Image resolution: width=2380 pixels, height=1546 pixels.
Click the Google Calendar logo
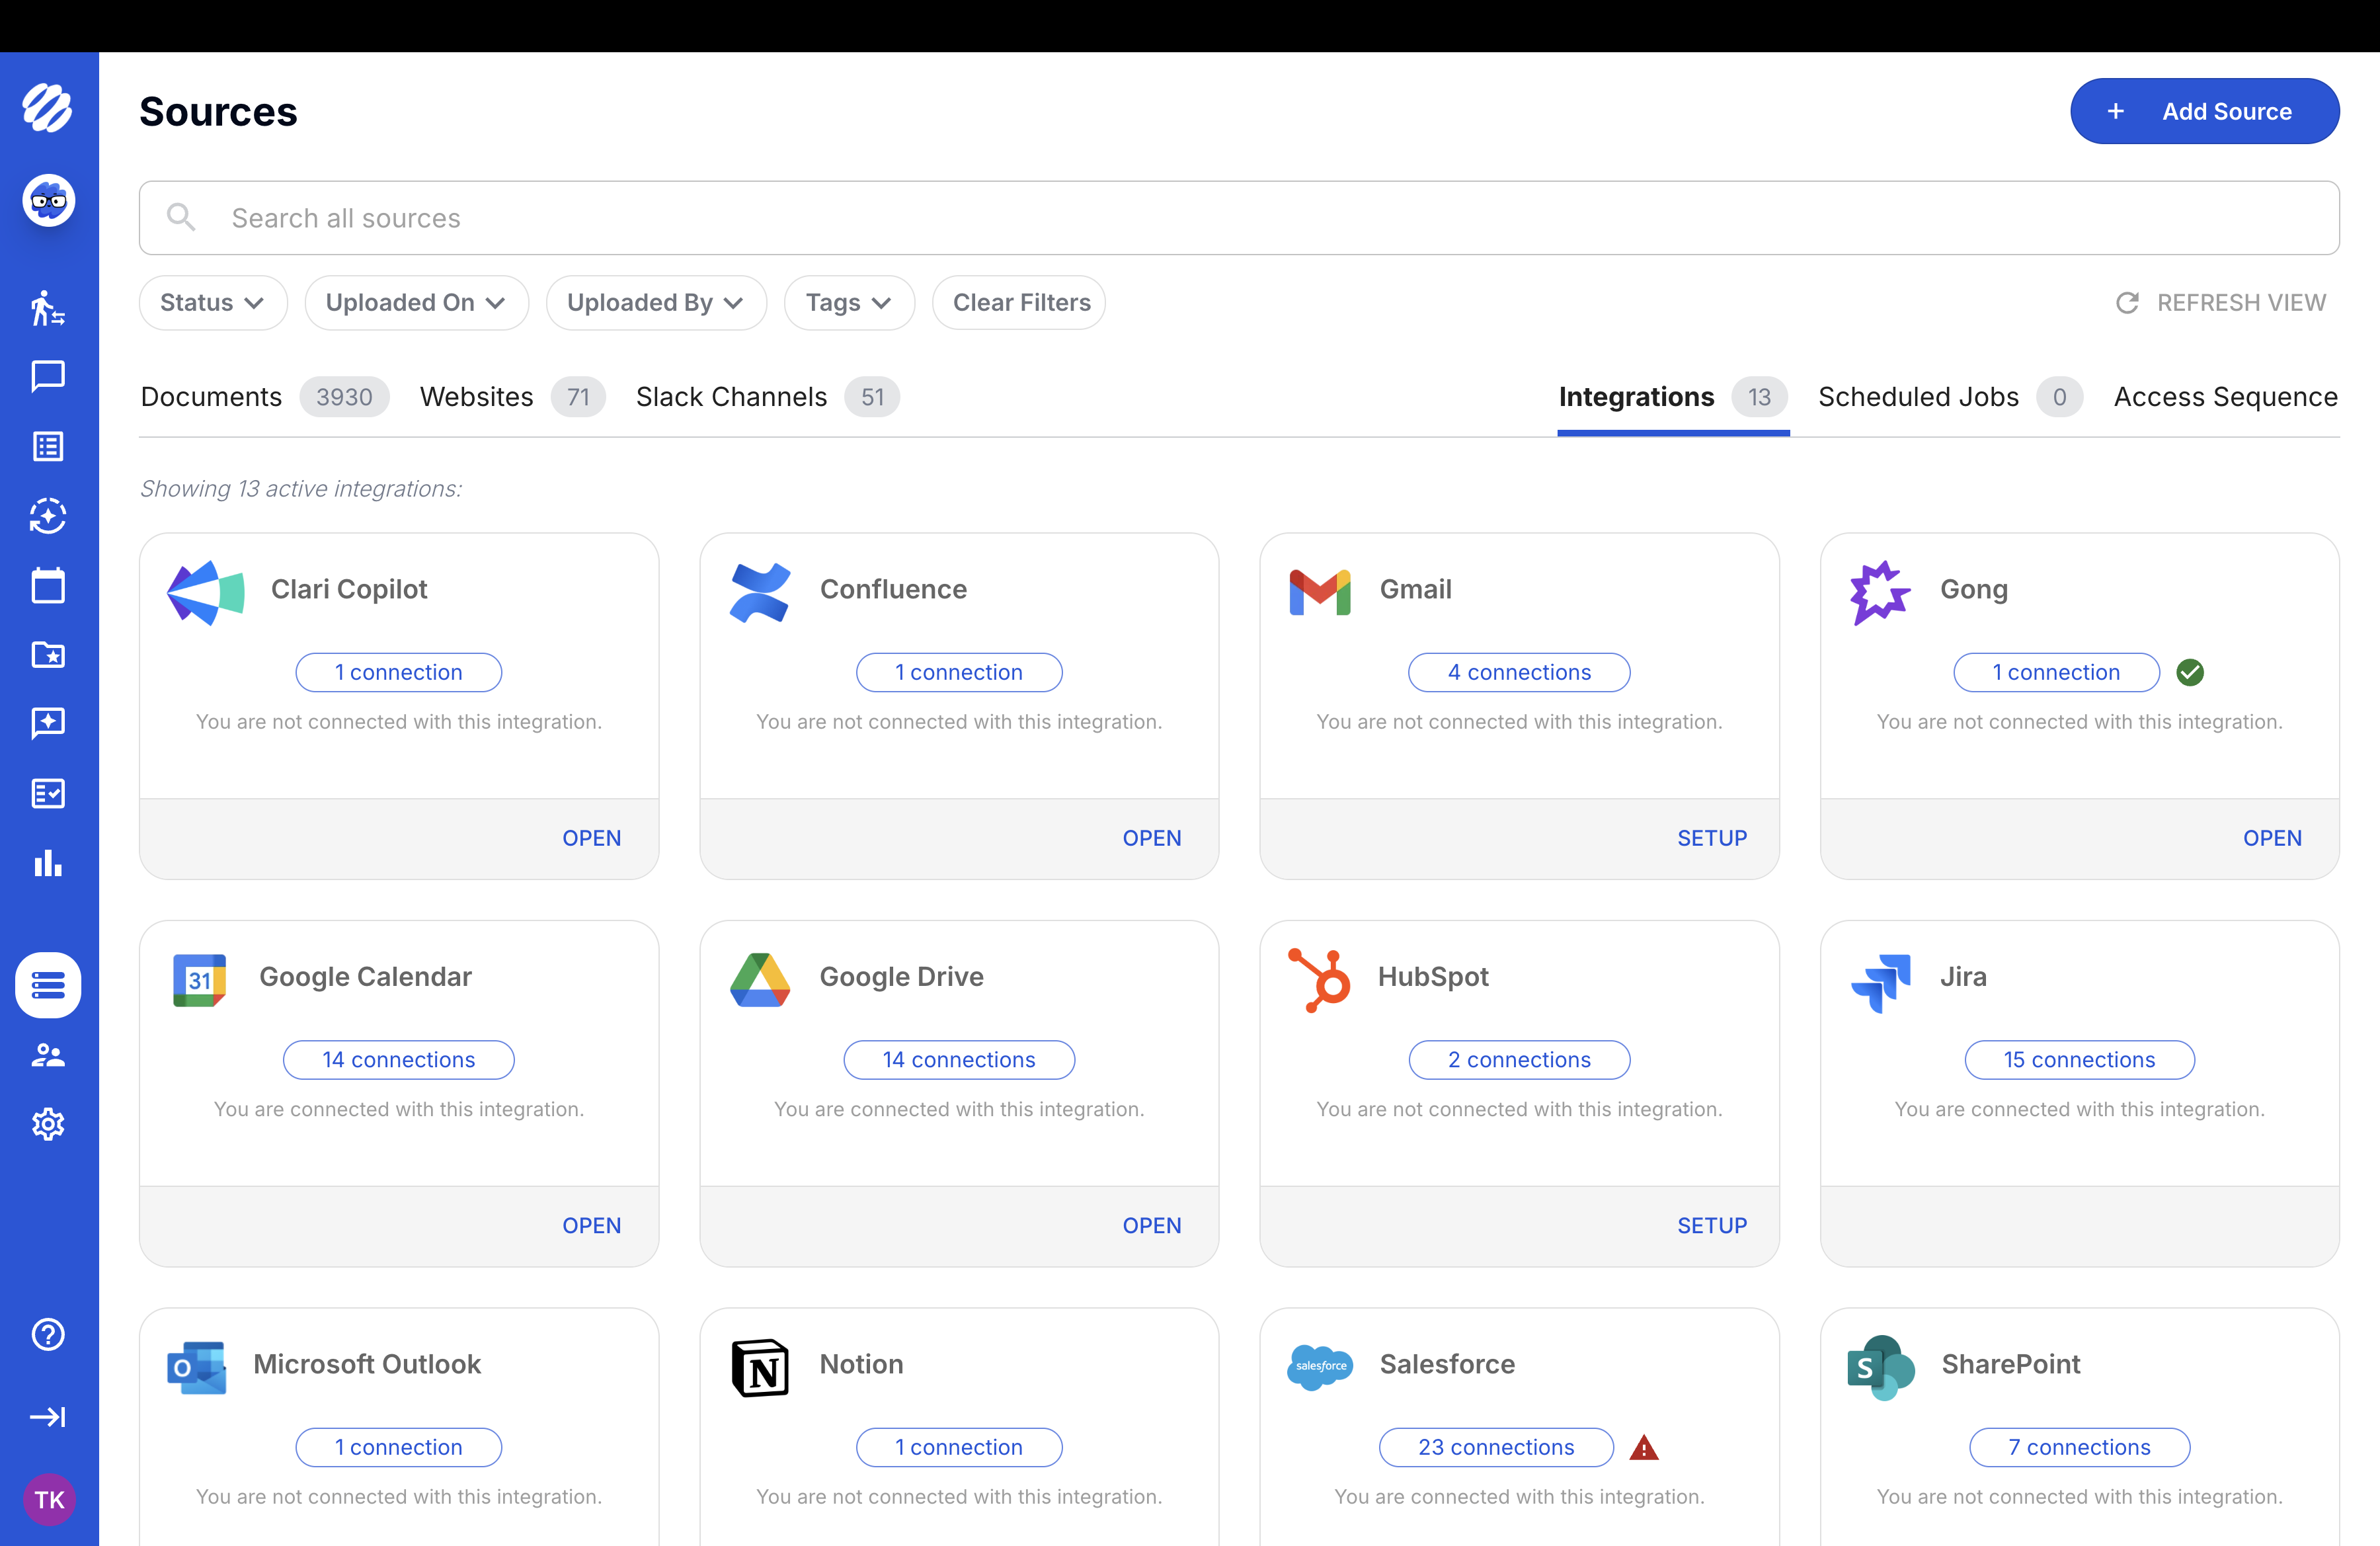199,980
